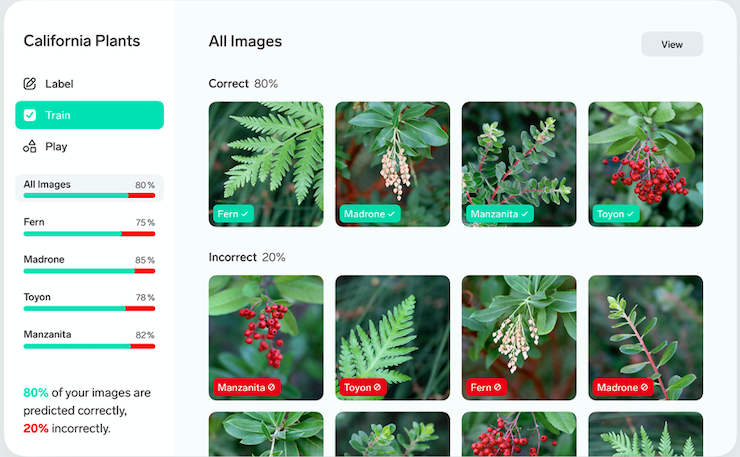Click the Play shapes icon
740x457 pixels.
tap(30, 146)
